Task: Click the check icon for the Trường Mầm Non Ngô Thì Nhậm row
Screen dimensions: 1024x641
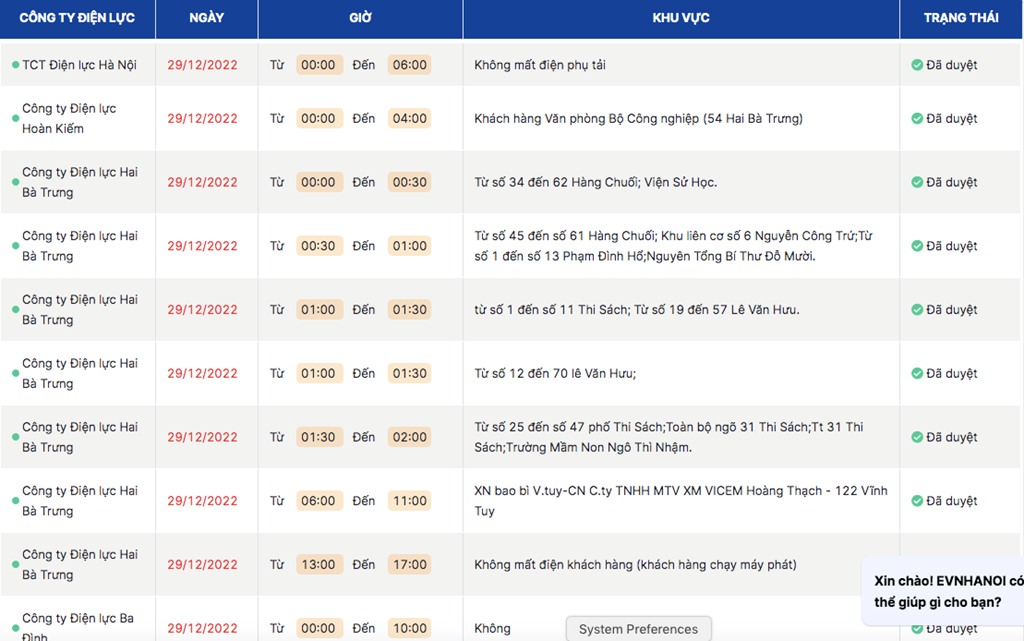Action: tap(917, 437)
